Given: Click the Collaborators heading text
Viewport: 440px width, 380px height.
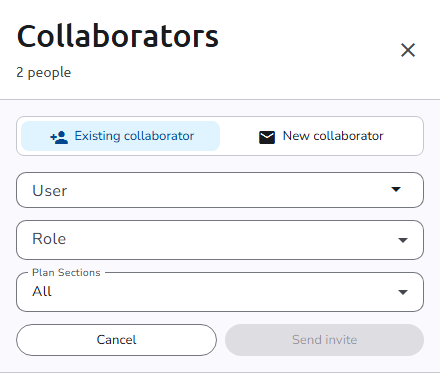Looking at the screenshot, I should 118,36.
